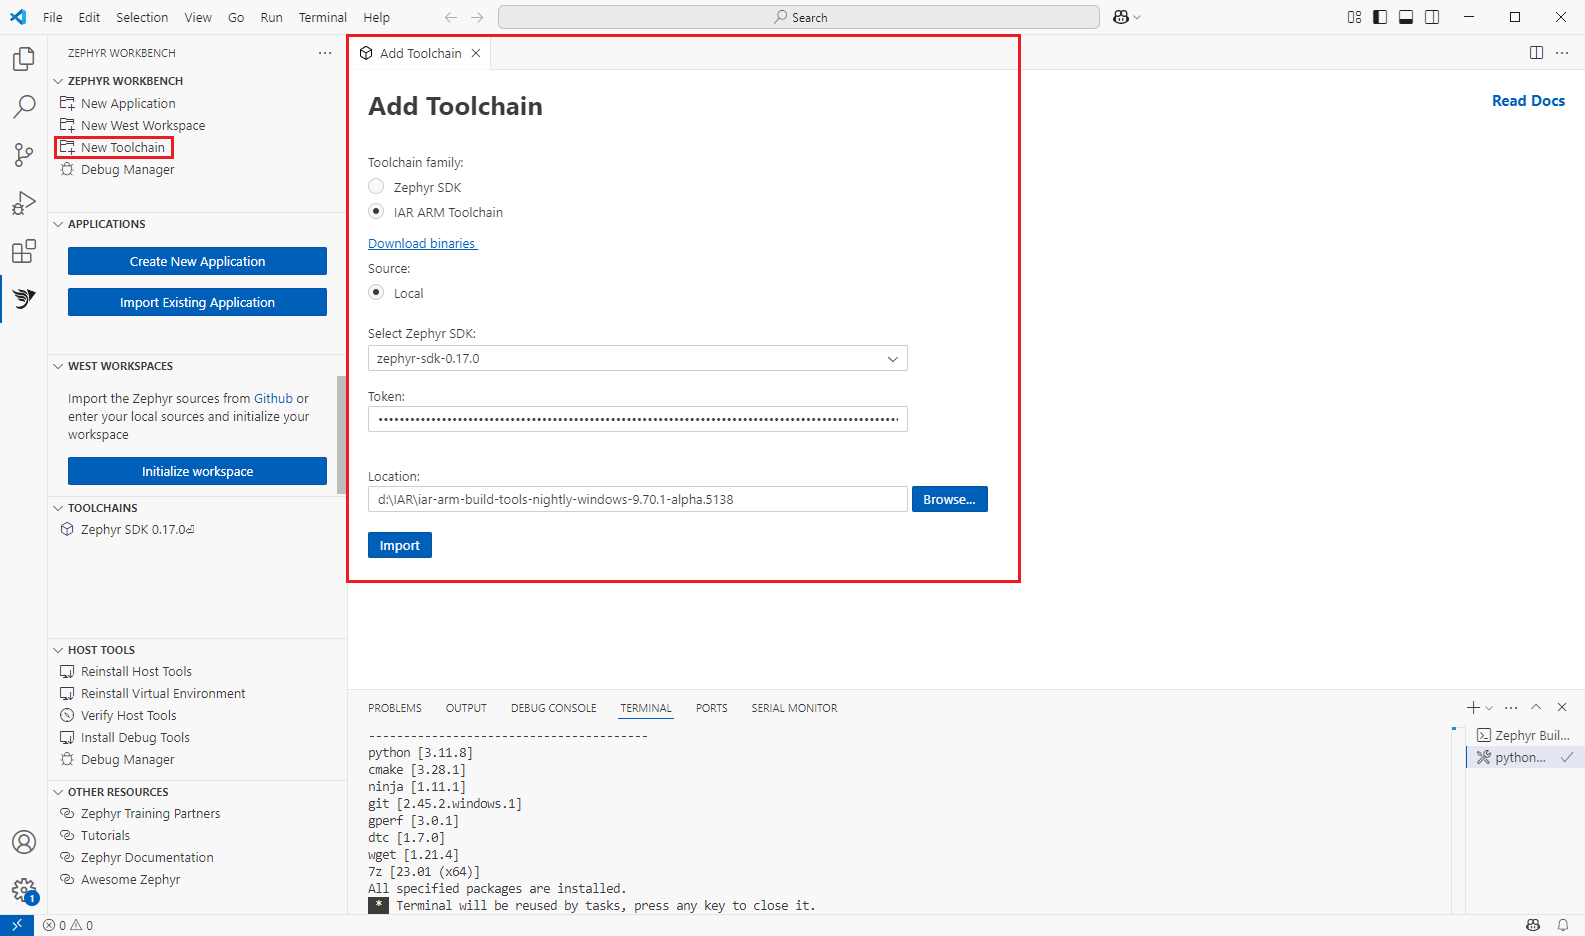Open Copilot dropdown arrow in title bar
Screen dimensions: 1585x936
pos(1137,17)
